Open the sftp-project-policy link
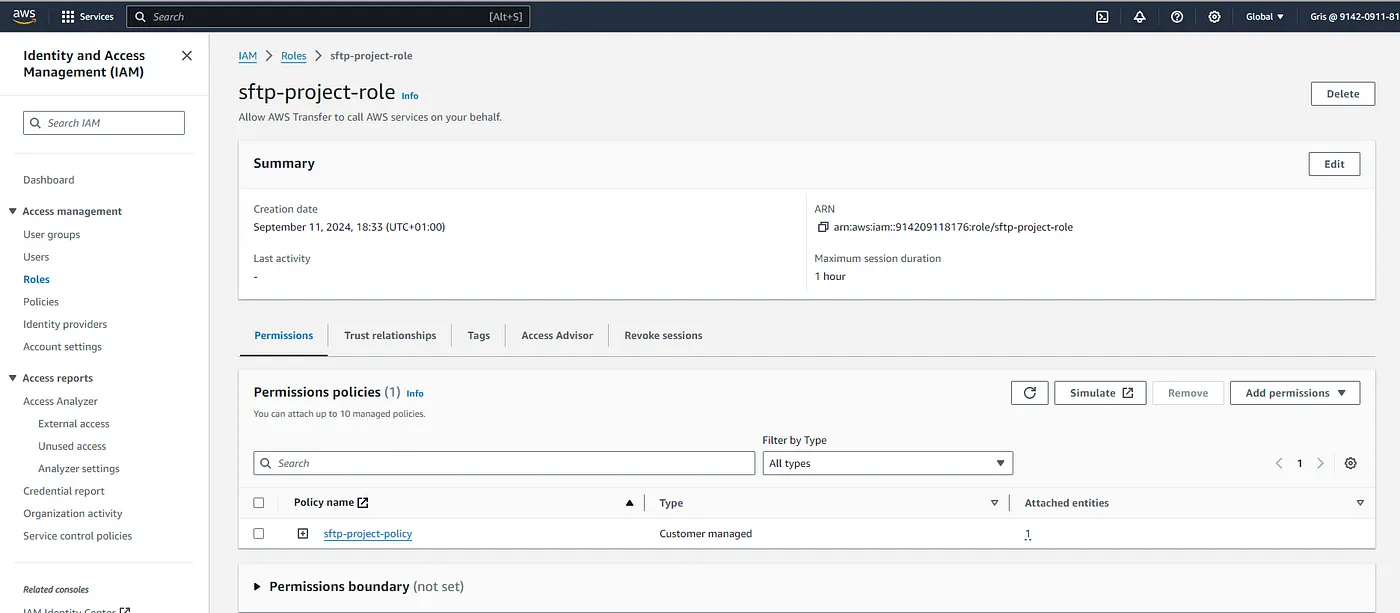This screenshot has height=613, width=1400. 368,534
